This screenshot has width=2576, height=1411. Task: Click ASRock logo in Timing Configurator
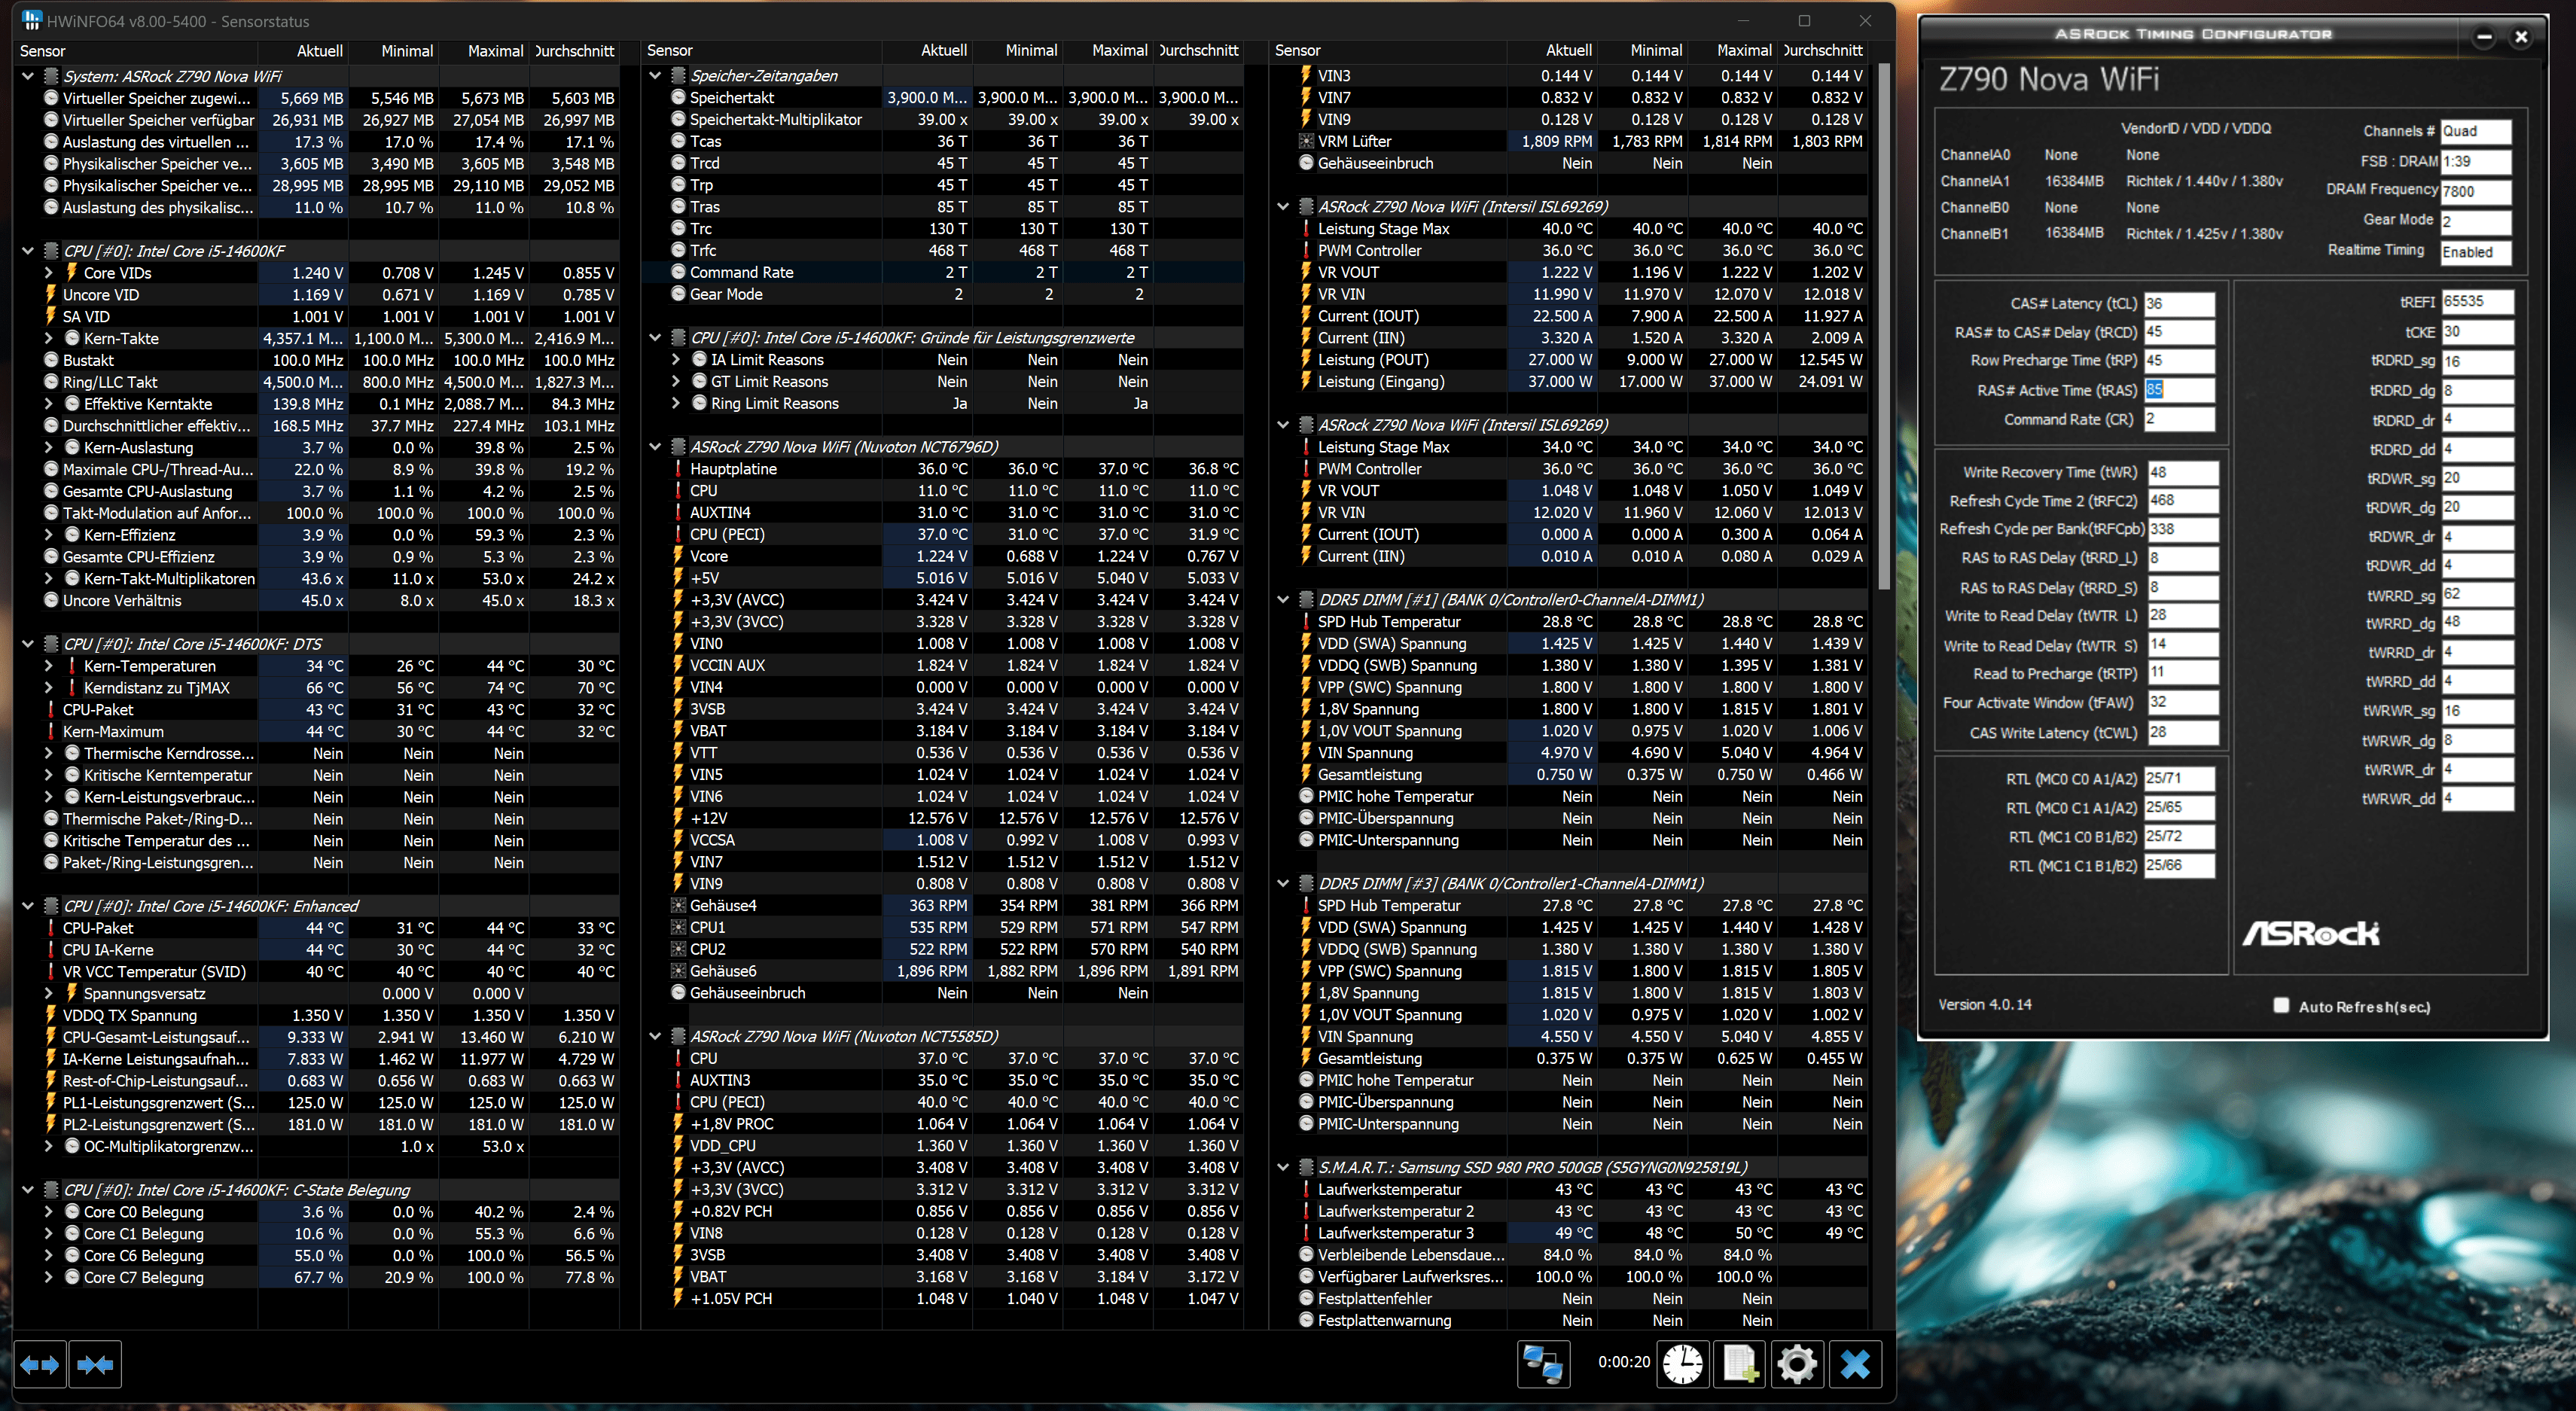[2310, 933]
